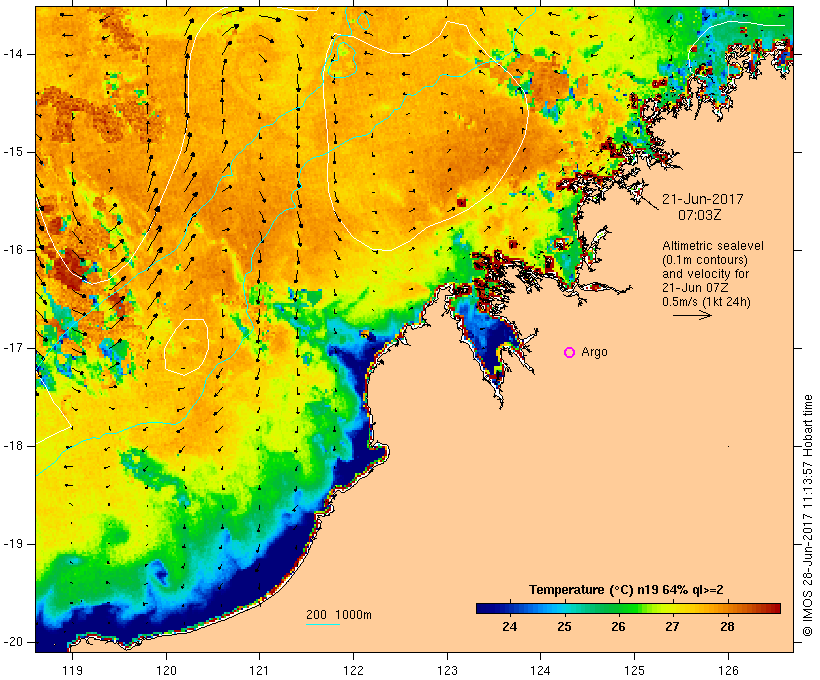Click the dark red end of temperature colorbar
This screenshot has height=680, width=820.
click(x=774, y=608)
